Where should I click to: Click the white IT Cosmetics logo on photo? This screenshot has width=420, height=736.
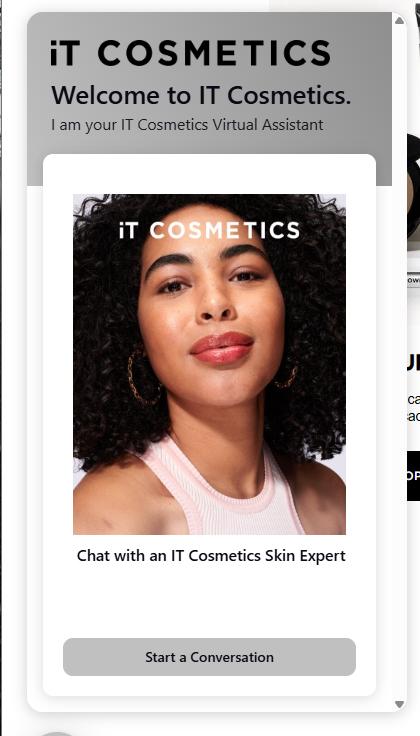pyautogui.click(x=209, y=230)
